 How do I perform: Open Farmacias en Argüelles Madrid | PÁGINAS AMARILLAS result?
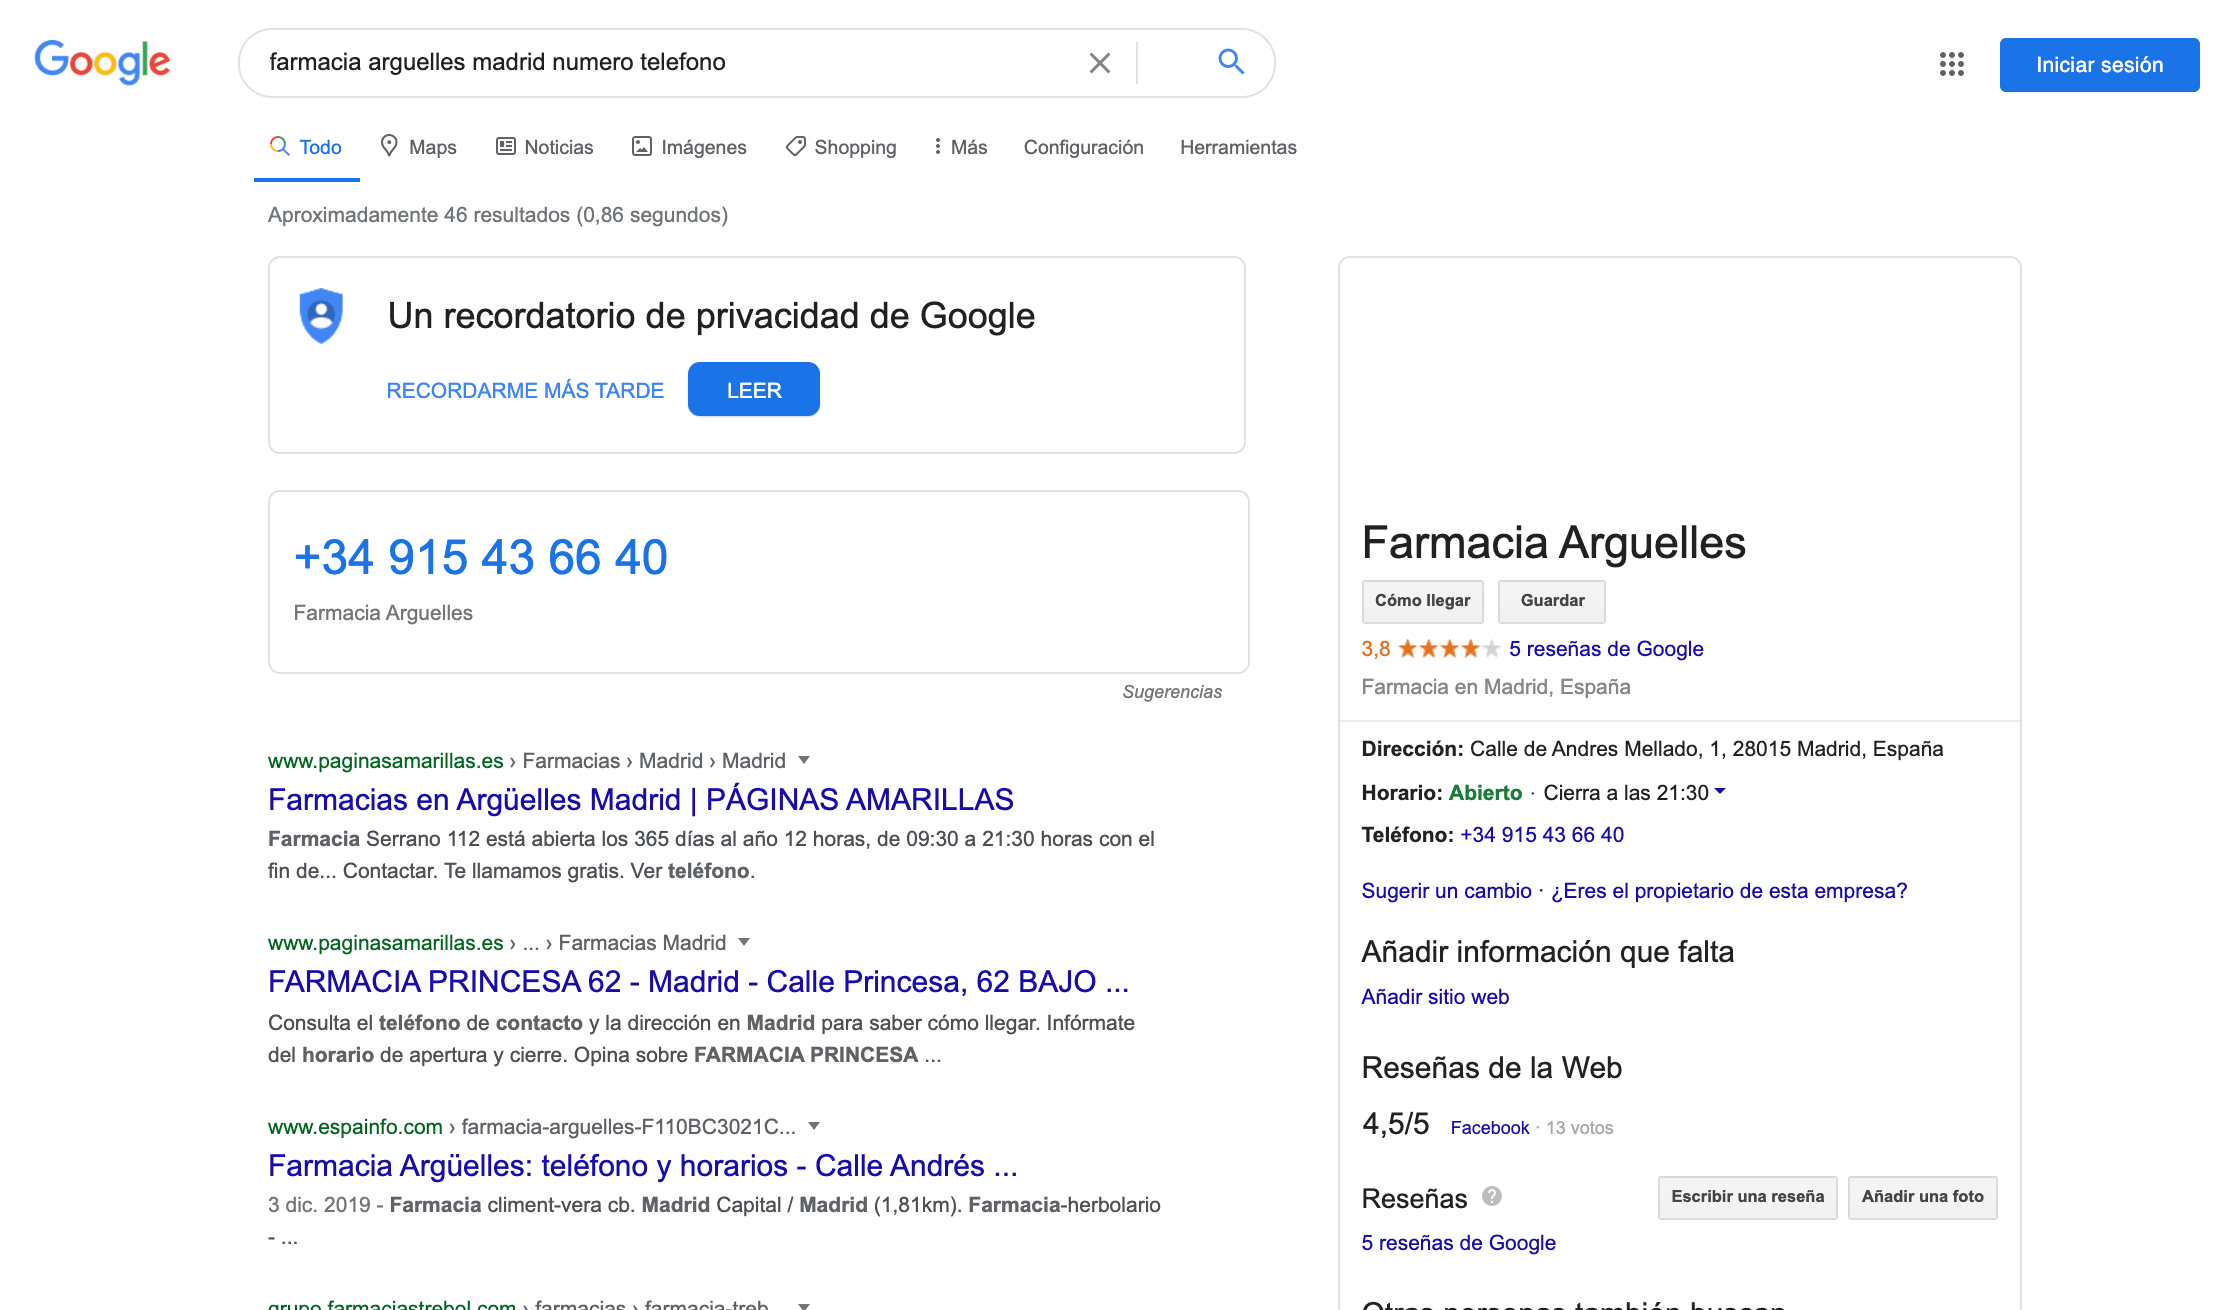(x=641, y=799)
